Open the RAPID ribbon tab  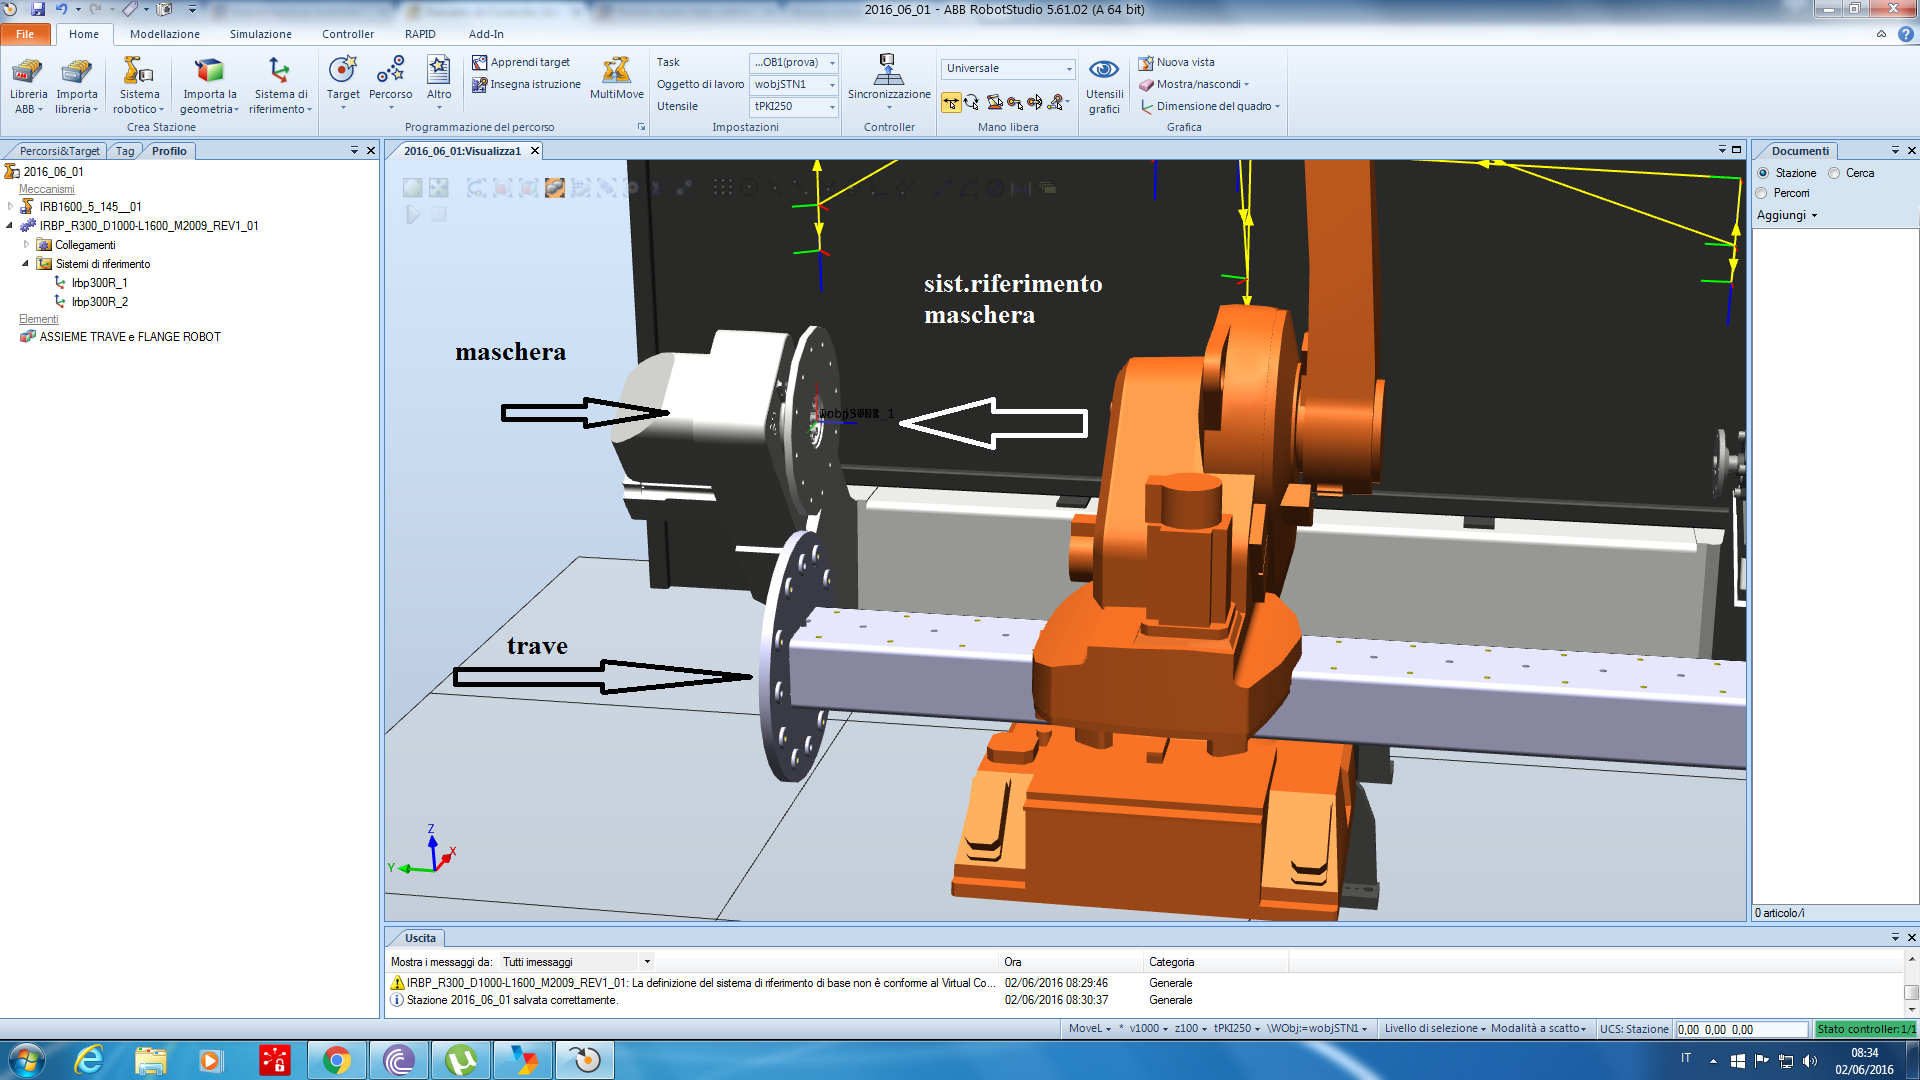click(420, 34)
